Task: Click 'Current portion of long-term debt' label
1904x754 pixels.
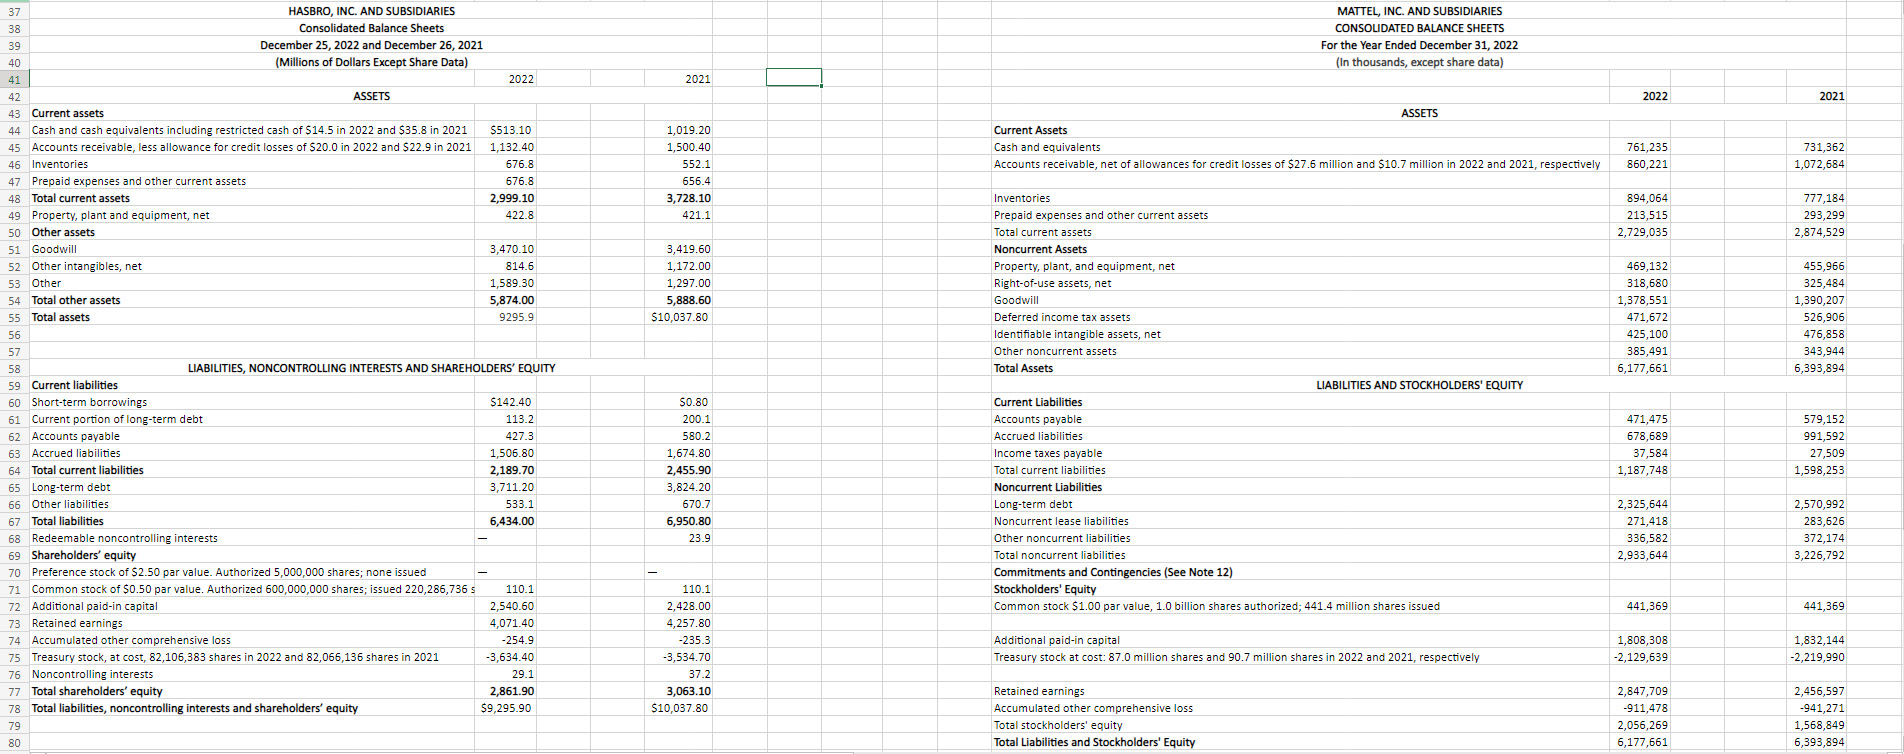Action: 117,419
